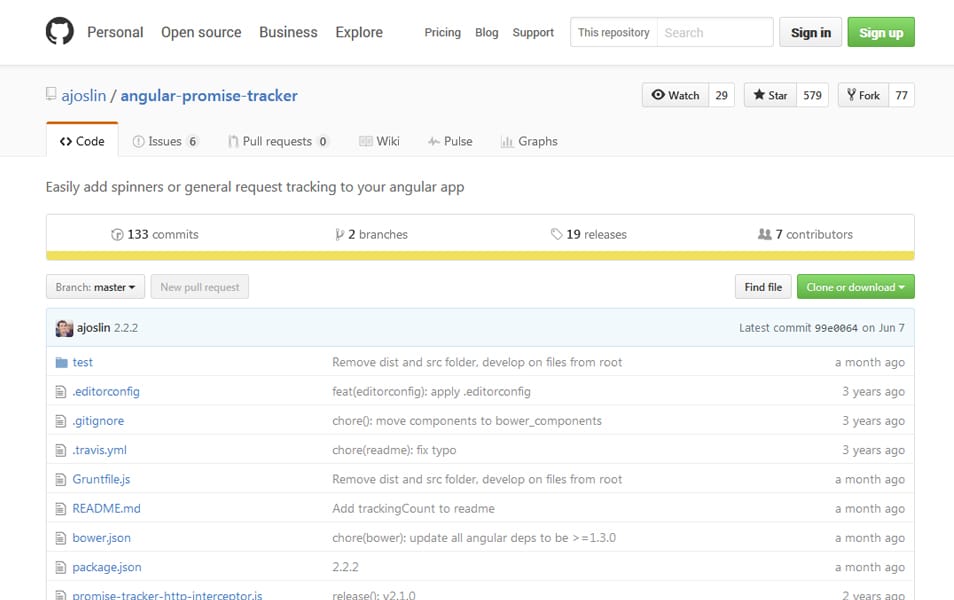This screenshot has height=600, width=954.
Task: View the 19 releases
Action: tap(589, 234)
